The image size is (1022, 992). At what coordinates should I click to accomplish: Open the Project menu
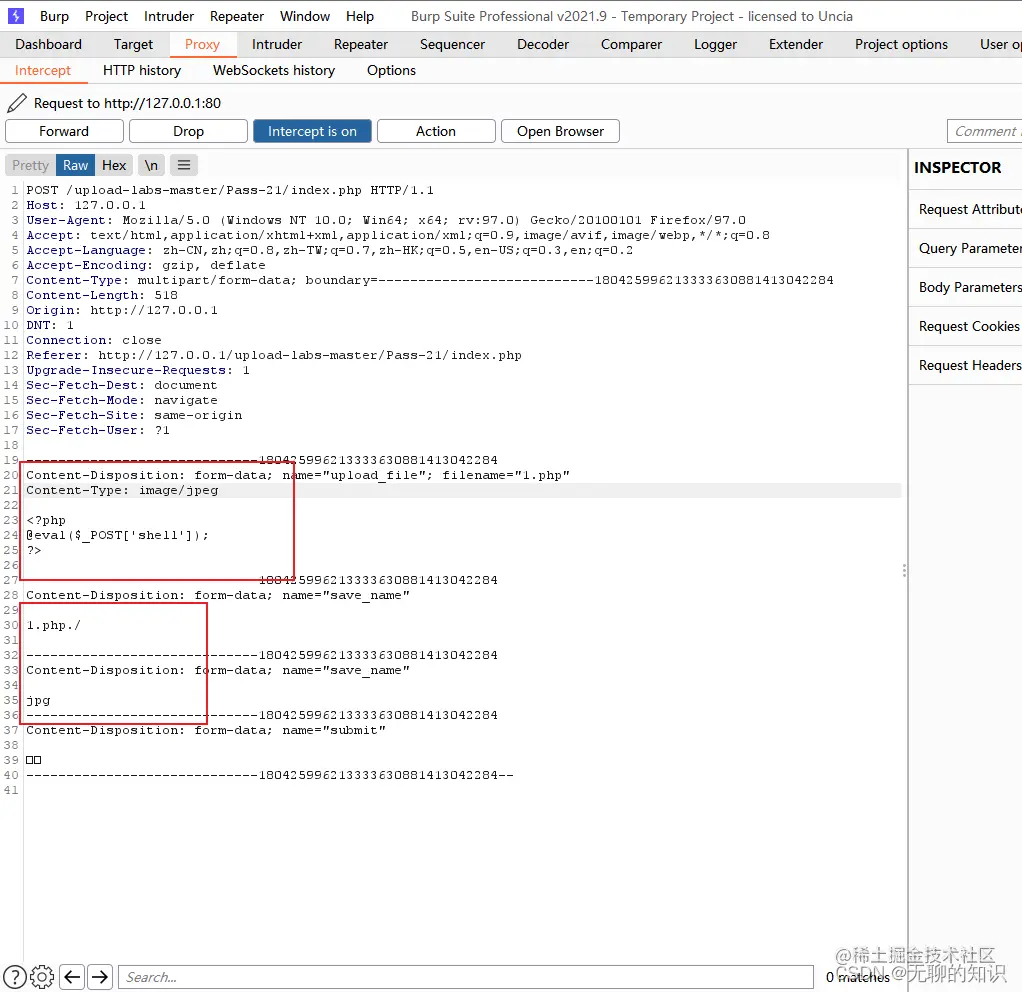(106, 16)
